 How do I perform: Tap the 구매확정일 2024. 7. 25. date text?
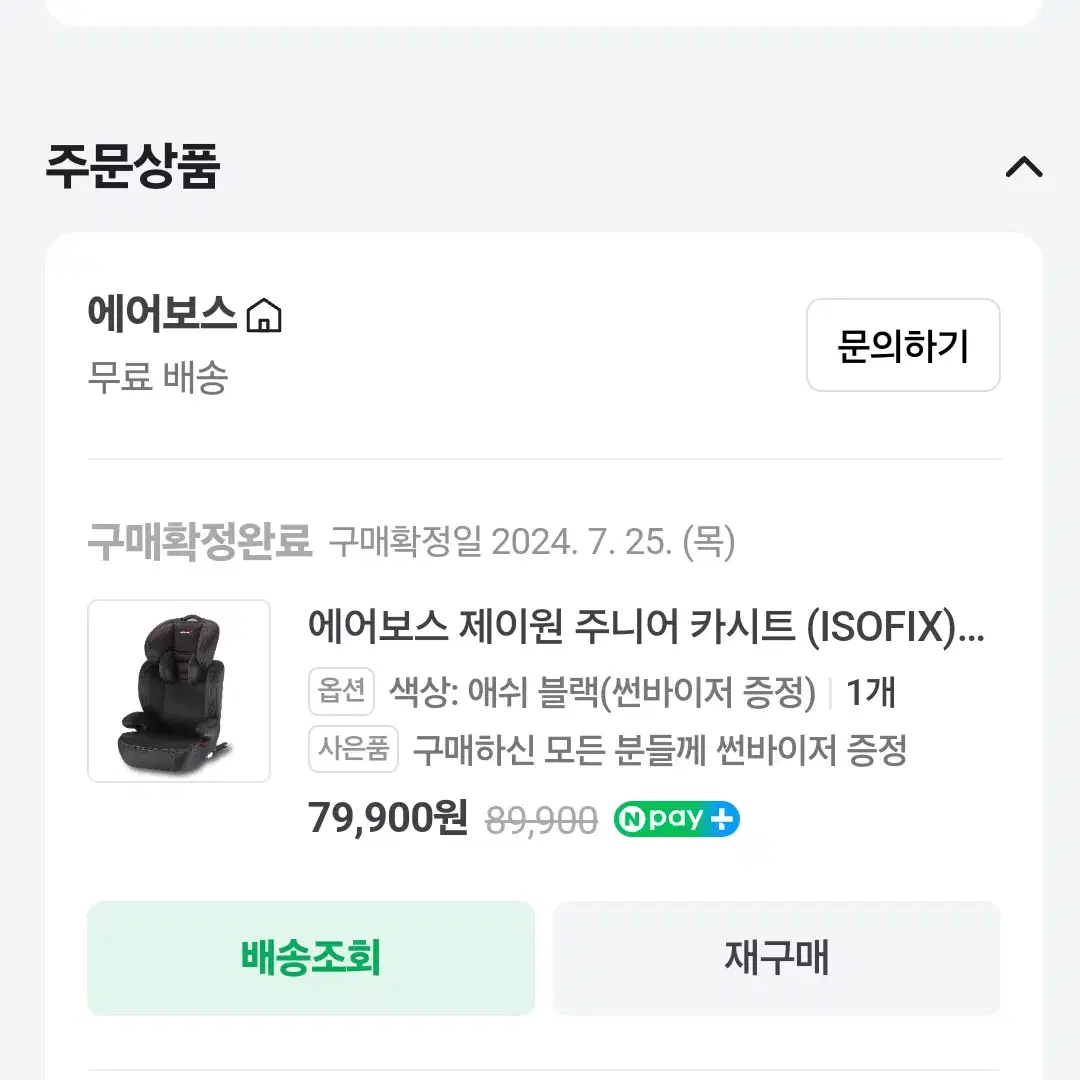(x=532, y=542)
